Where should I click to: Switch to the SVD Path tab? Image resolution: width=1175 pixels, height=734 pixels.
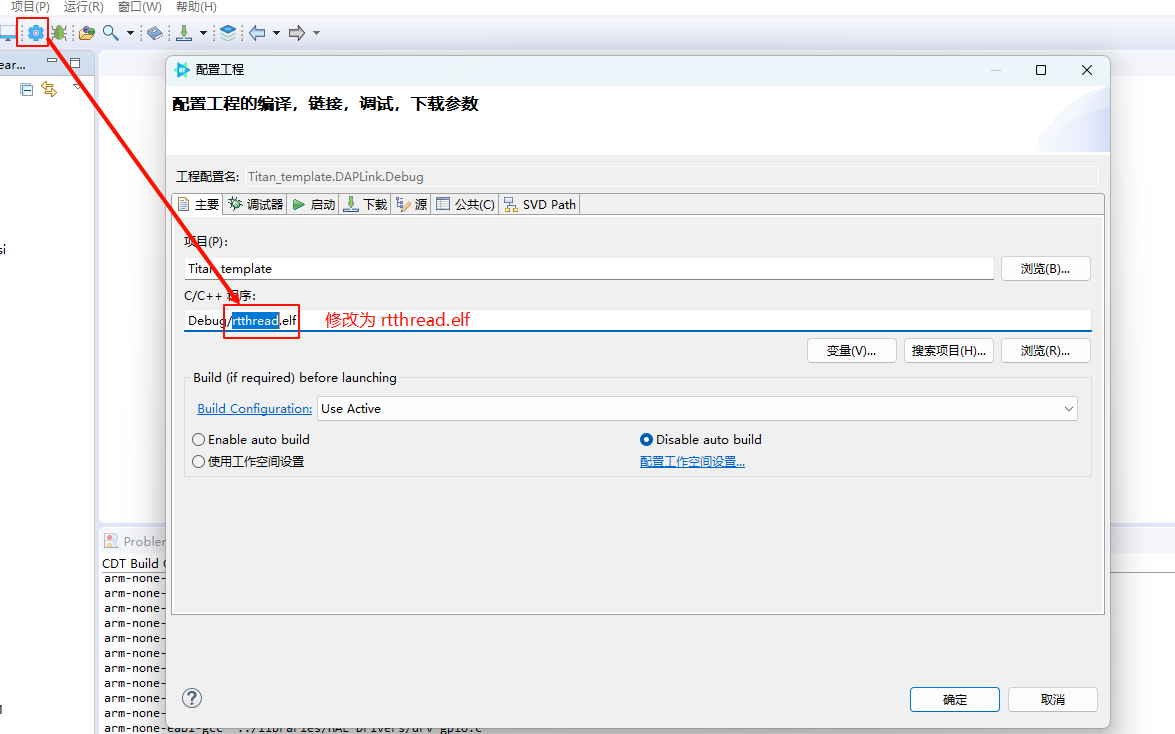[x=540, y=204]
